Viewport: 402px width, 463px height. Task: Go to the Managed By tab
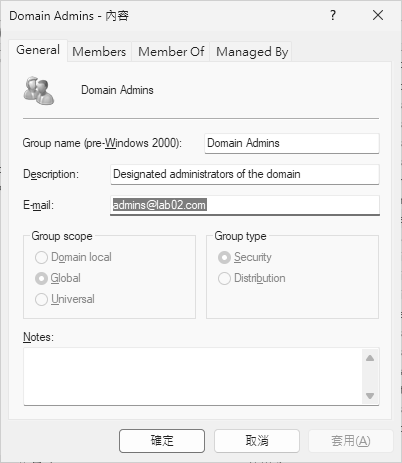252,52
